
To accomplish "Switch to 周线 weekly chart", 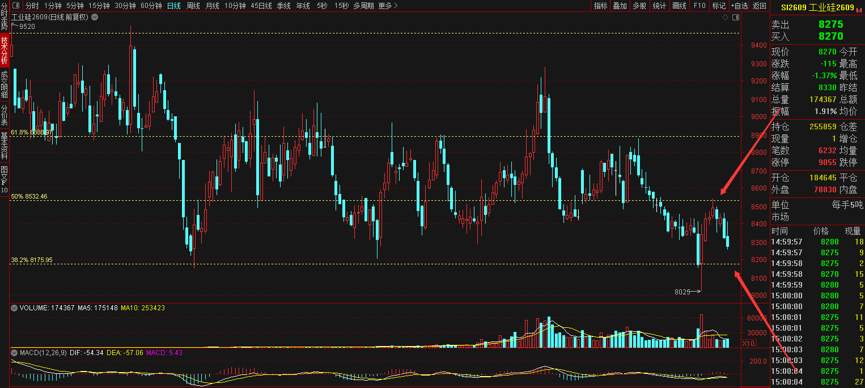I will tap(193, 6).
